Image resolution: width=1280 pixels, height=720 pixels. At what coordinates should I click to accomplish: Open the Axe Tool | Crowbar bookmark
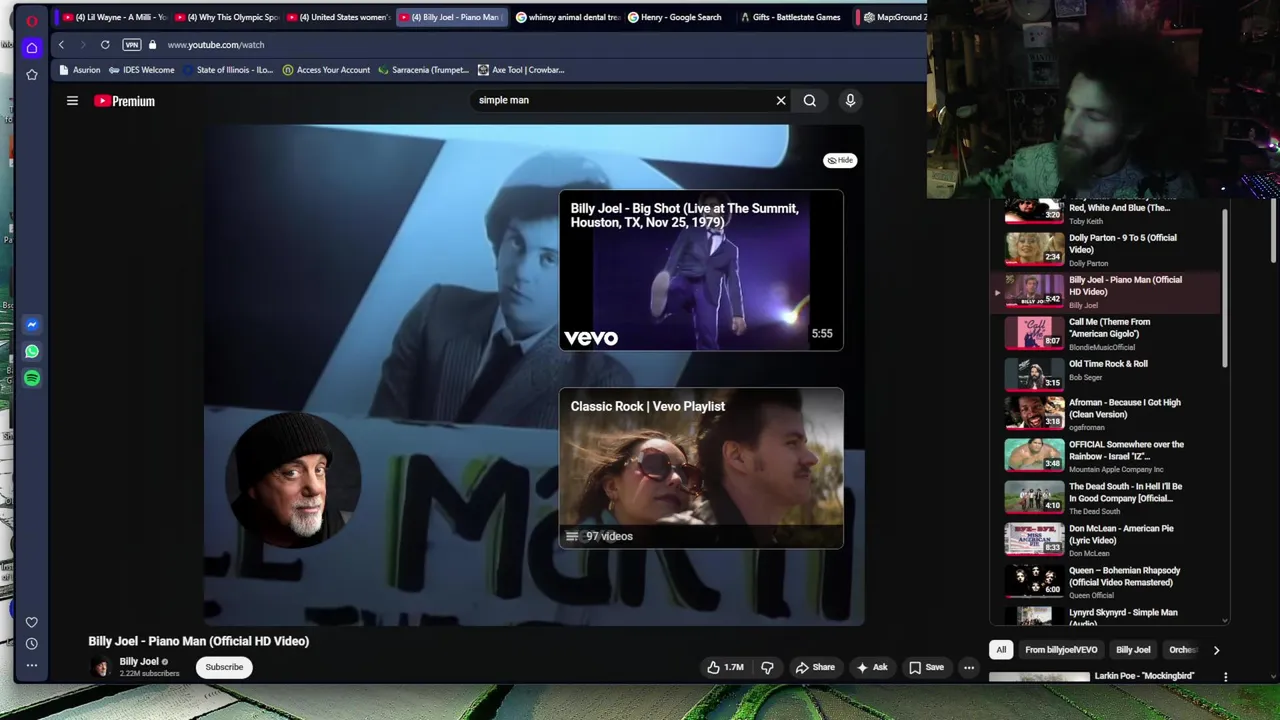point(521,70)
